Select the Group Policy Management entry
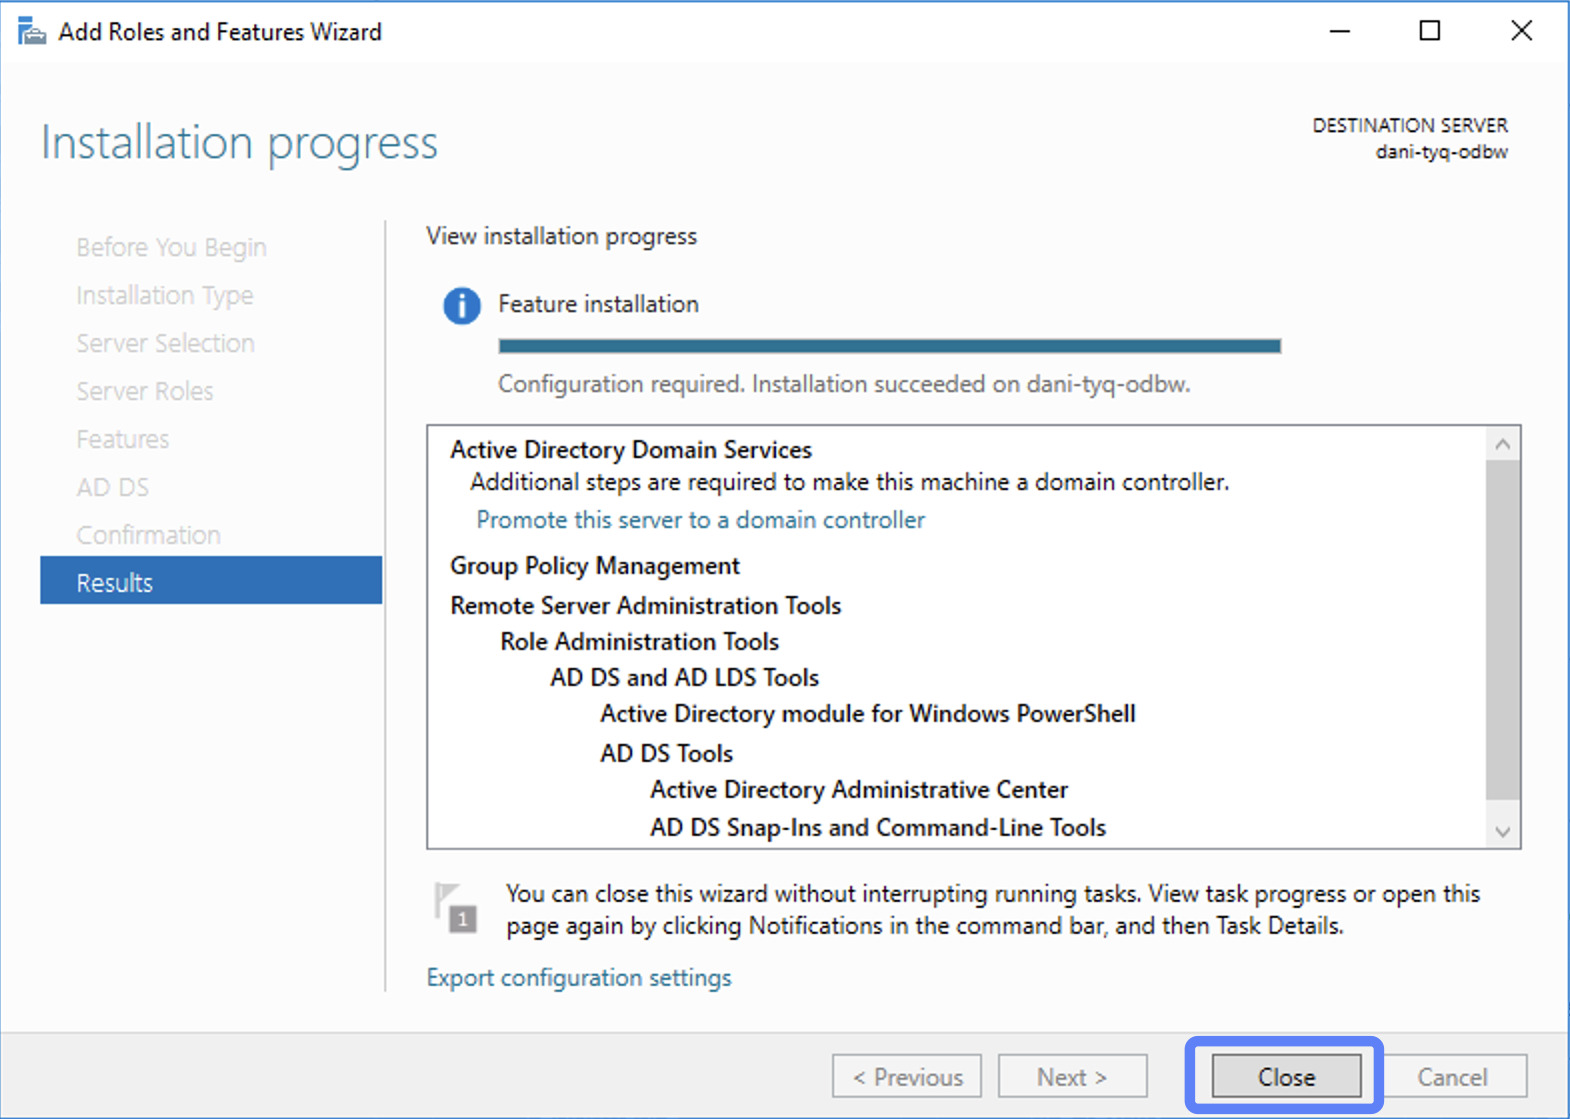This screenshot has height=1119, width=1570. (x=594, y=566)
